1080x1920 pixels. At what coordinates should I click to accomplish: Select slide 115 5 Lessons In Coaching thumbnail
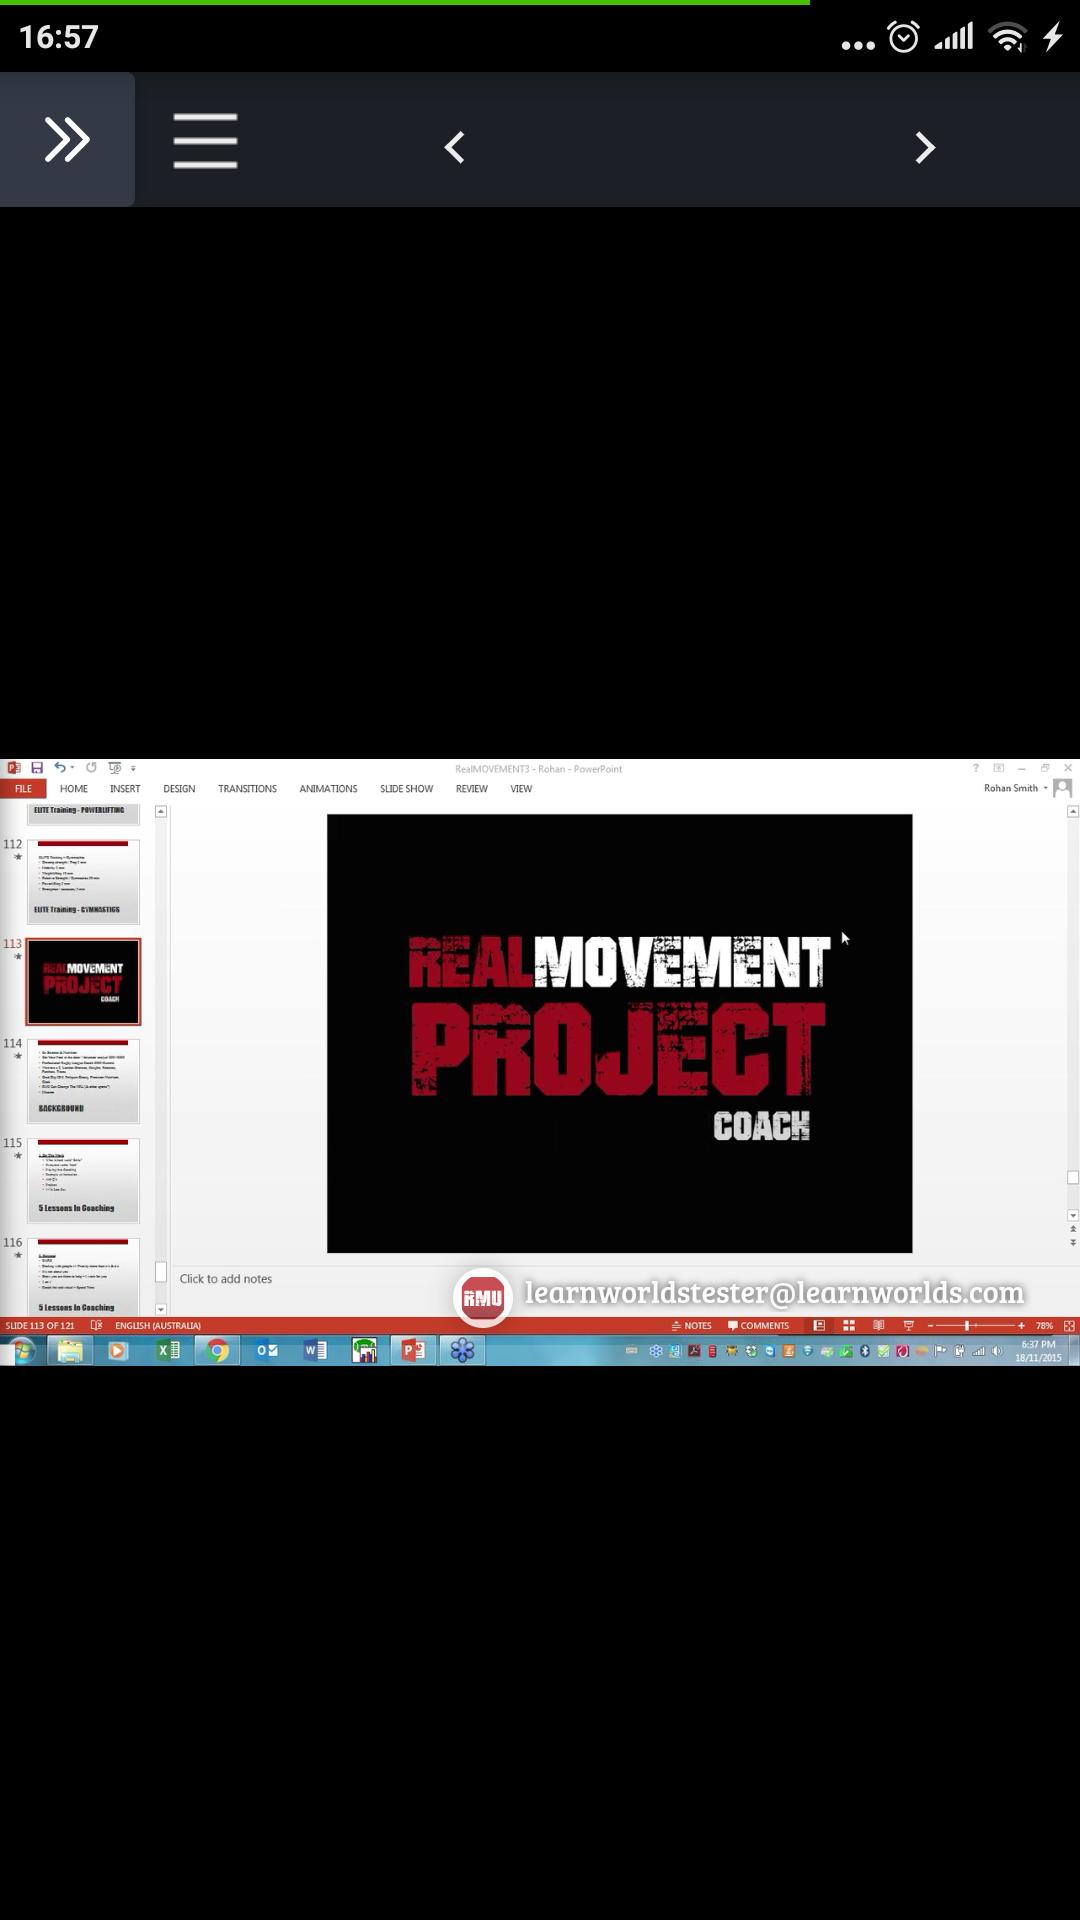pos(83,1180)
